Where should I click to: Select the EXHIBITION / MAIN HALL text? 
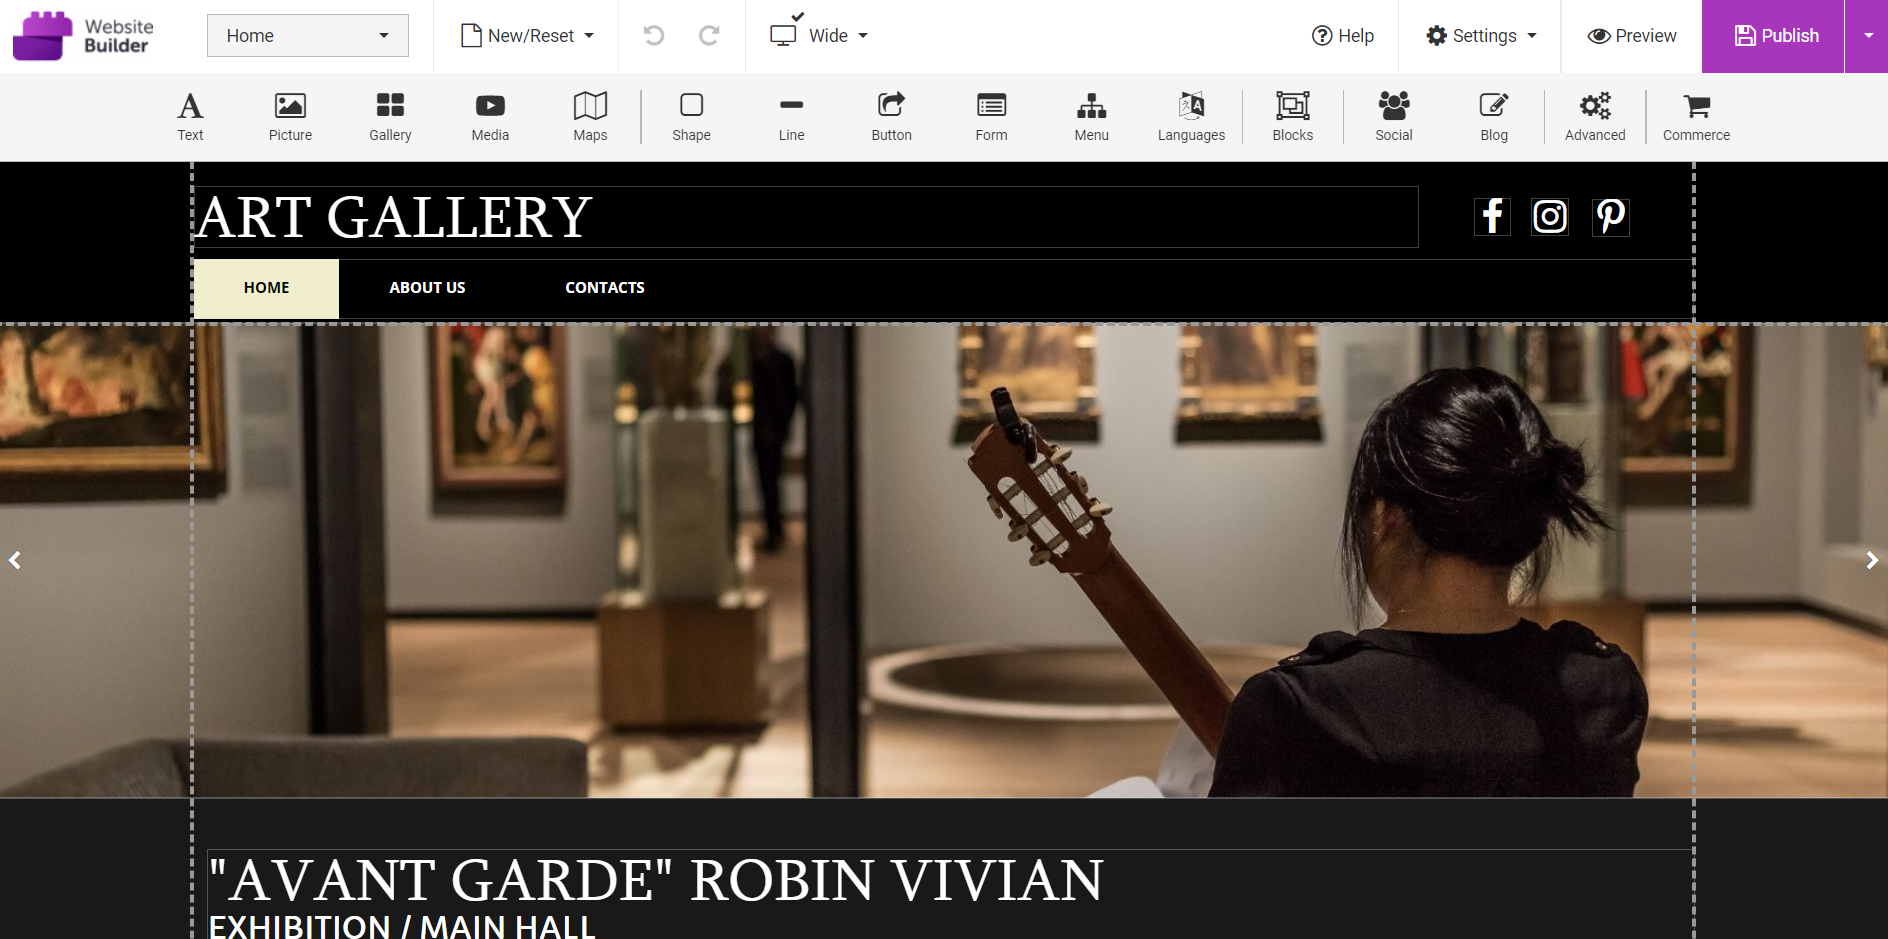coord(402,926)
